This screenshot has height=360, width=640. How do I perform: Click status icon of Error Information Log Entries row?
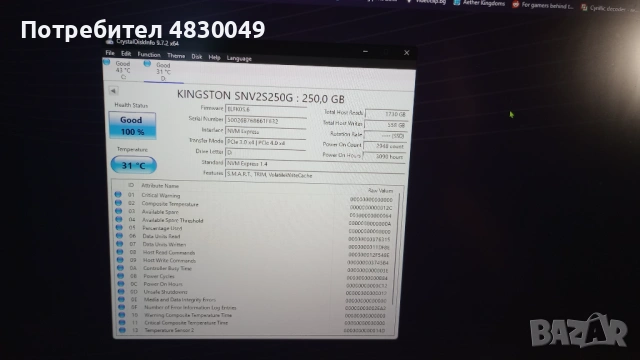[122, 307]
